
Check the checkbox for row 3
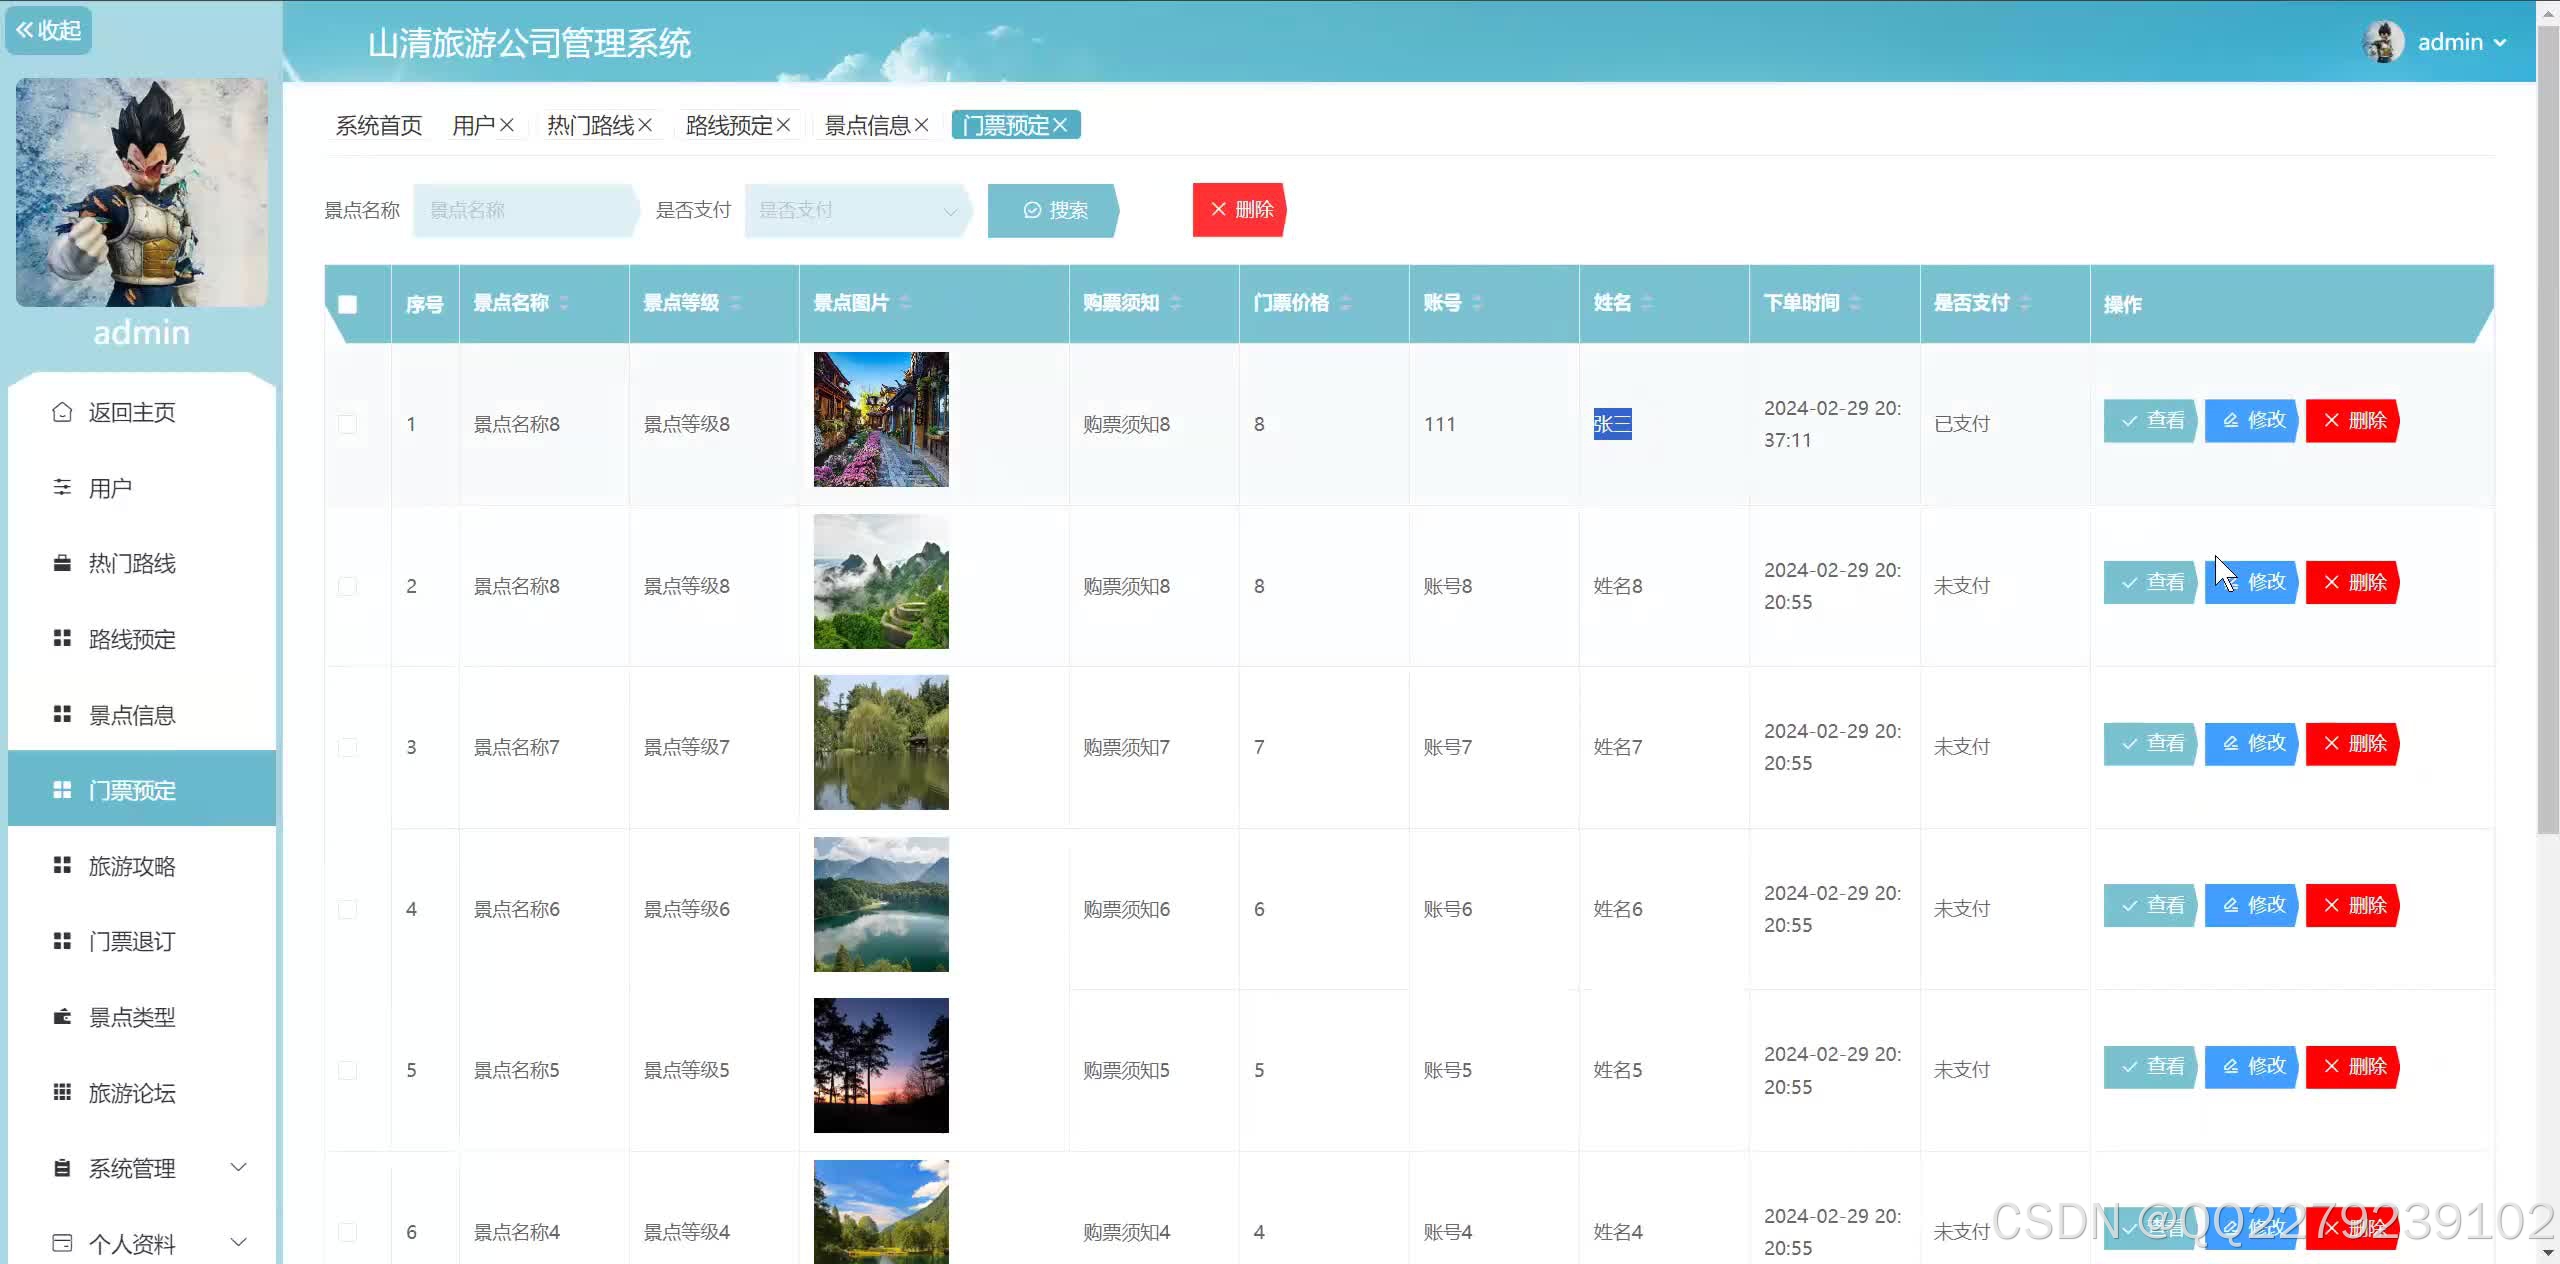pos(348,747)
